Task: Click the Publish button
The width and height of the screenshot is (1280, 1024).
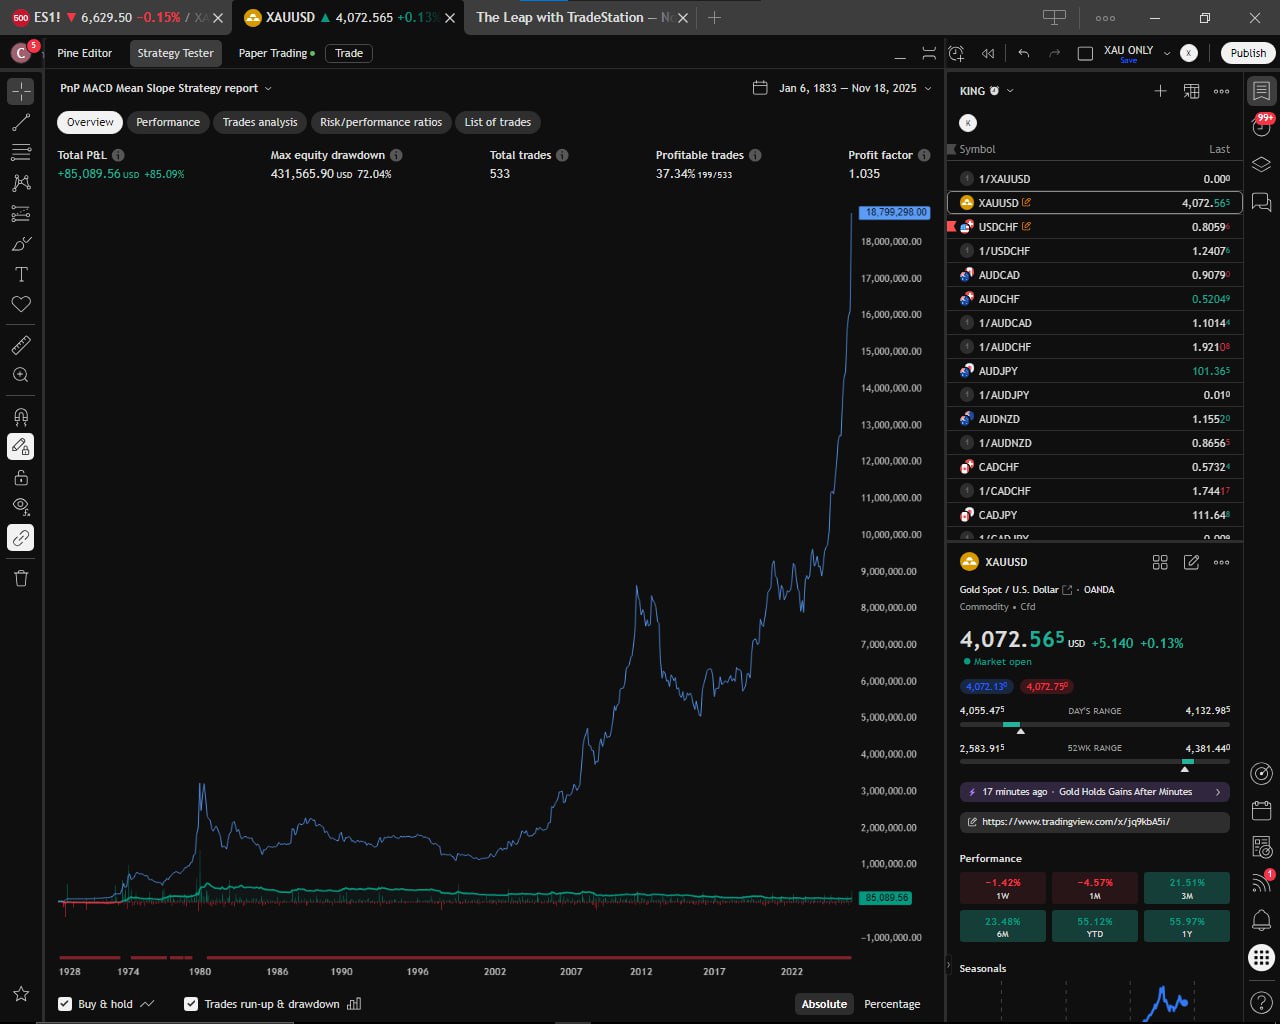Action: (x=1248, y=53)
